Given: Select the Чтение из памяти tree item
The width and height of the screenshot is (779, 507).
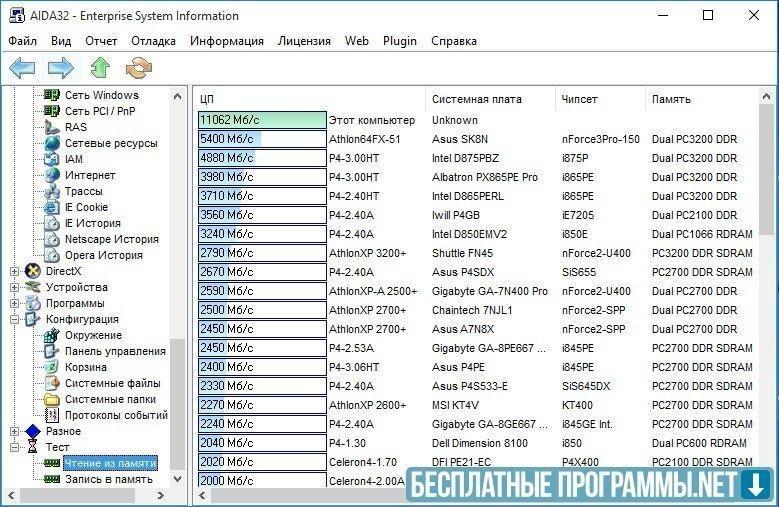Looking at the screenshot, I should click(110, 463).
